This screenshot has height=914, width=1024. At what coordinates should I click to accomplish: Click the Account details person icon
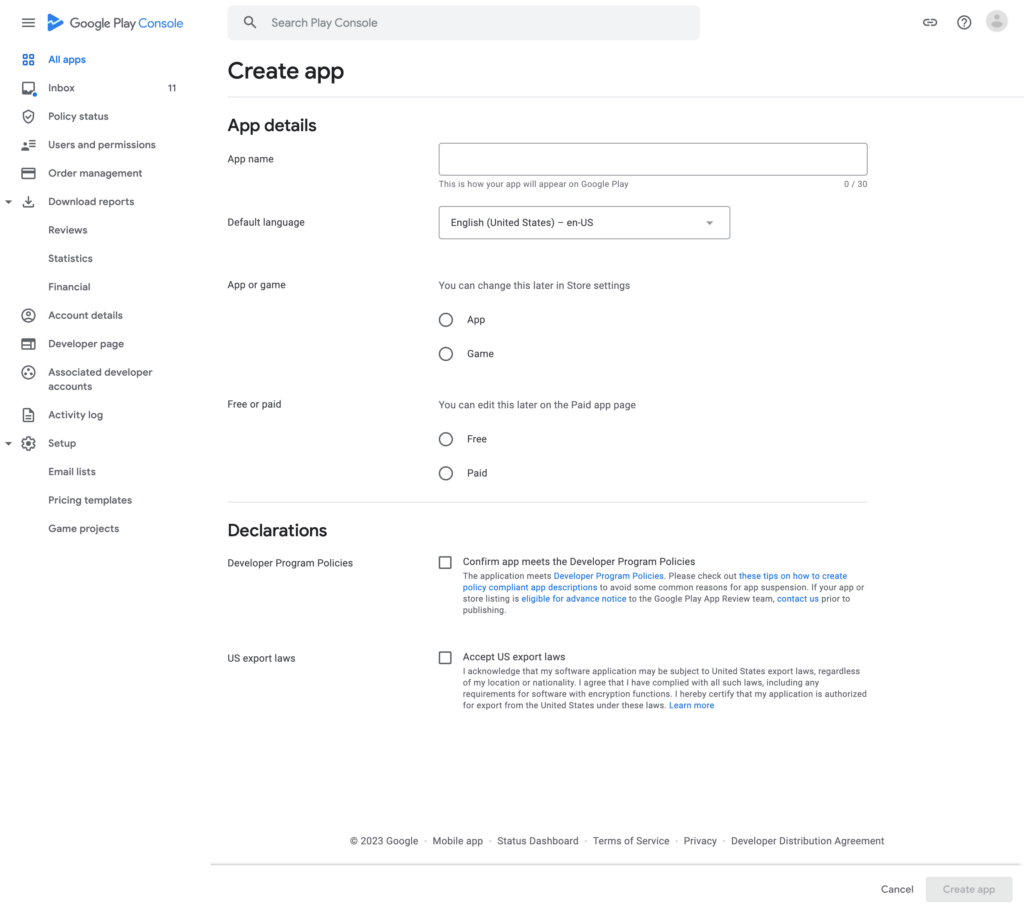click(x=28, y=315)
